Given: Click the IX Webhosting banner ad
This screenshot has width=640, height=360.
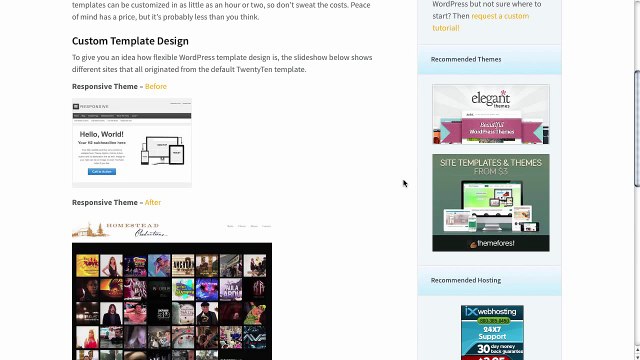Looking at the screenshot, I should pyautogui.click(x=492, y=333).
